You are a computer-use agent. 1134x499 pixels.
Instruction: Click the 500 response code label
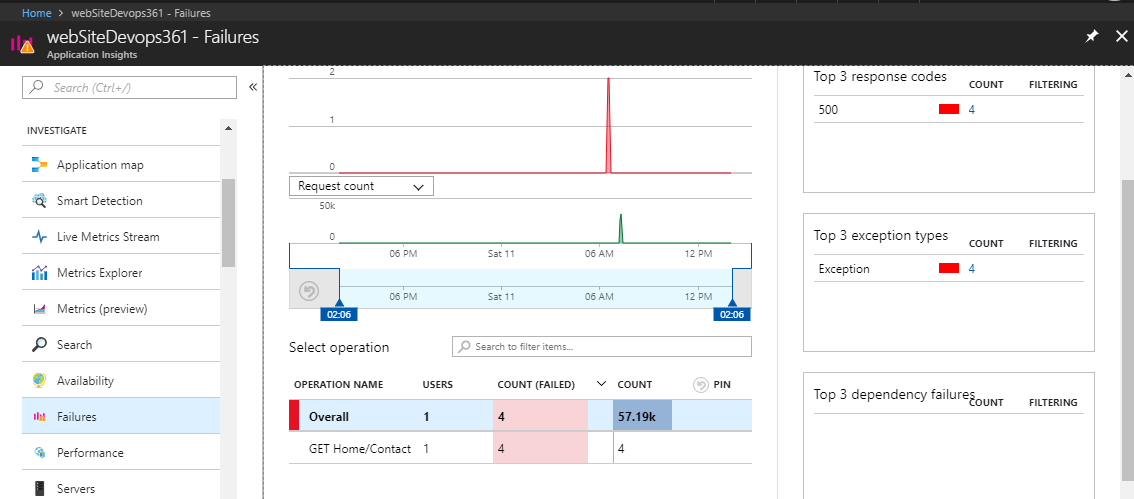[x=828, y=110]
